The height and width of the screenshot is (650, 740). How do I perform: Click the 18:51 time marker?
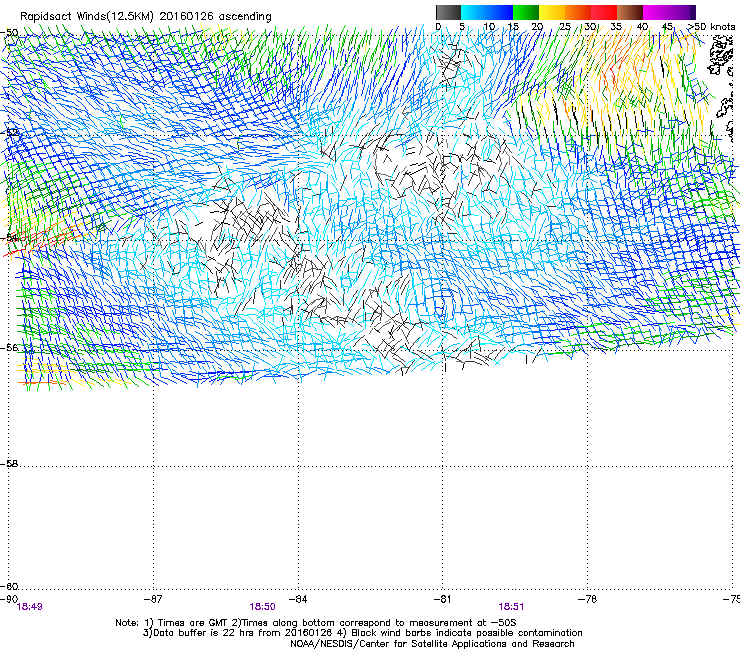pos(511,607)
